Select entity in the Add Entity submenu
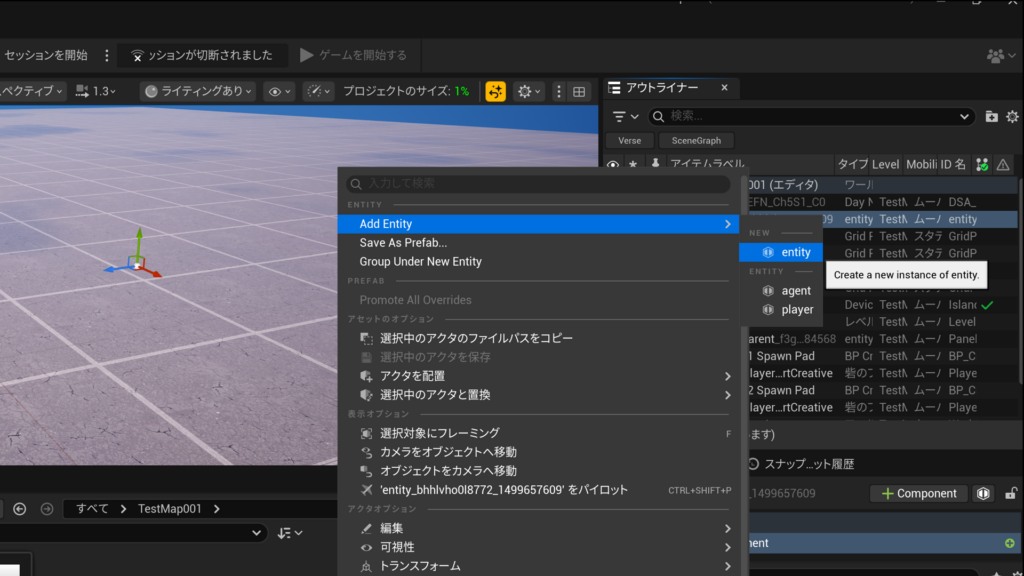Screen dimensions: 1024x576 click(x=795, y=253)
